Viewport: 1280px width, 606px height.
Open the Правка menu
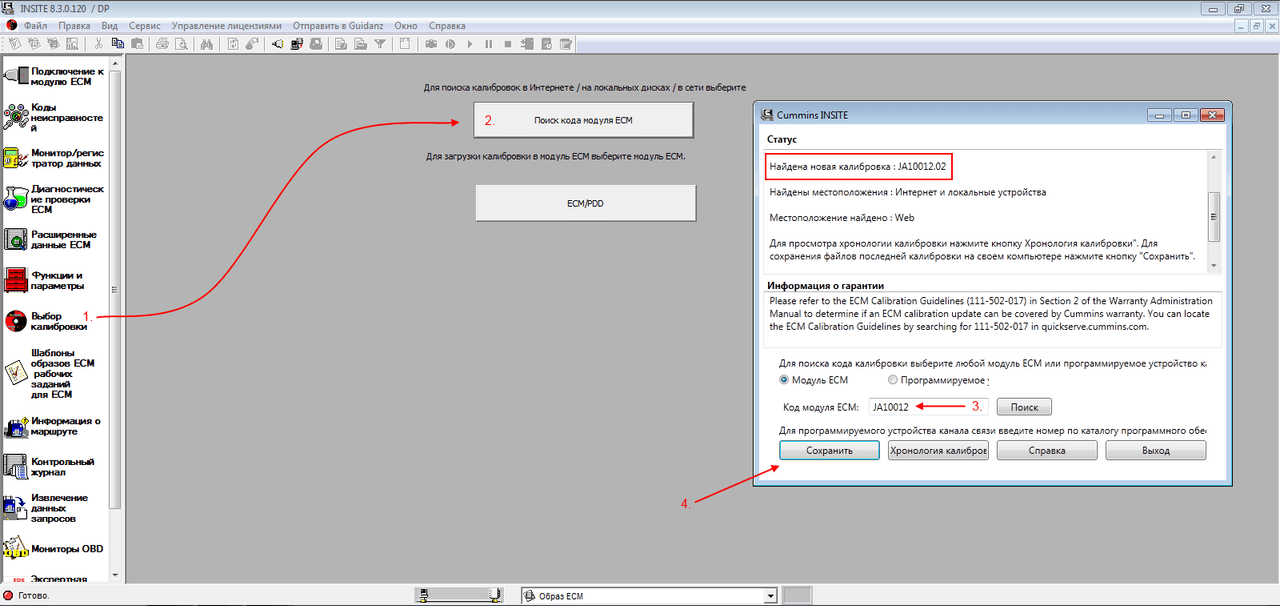coord(74,25)
